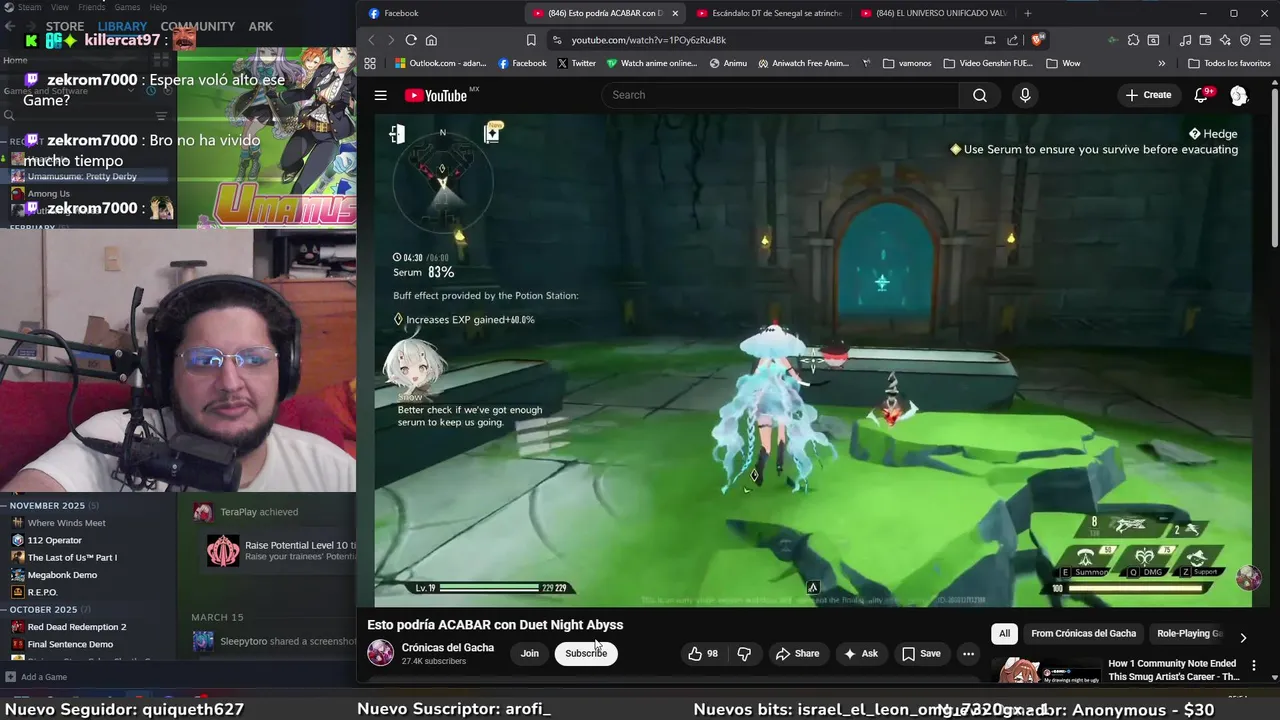
Task: Join the Crónicas del Gacha channel
Action: point(529,653)
